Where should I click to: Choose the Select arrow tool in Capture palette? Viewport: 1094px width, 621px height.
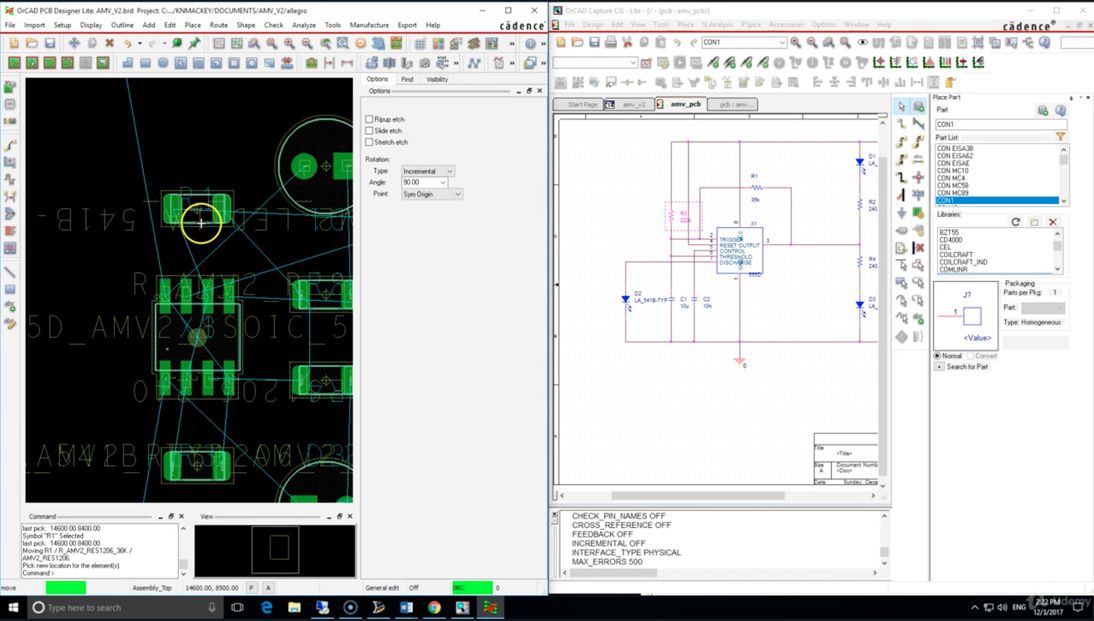click(x=901, y=107)
